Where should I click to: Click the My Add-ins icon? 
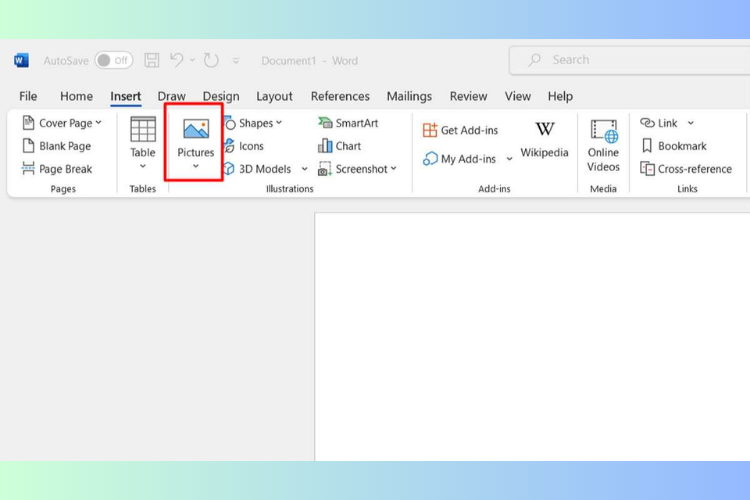click(x=430, y=158)
